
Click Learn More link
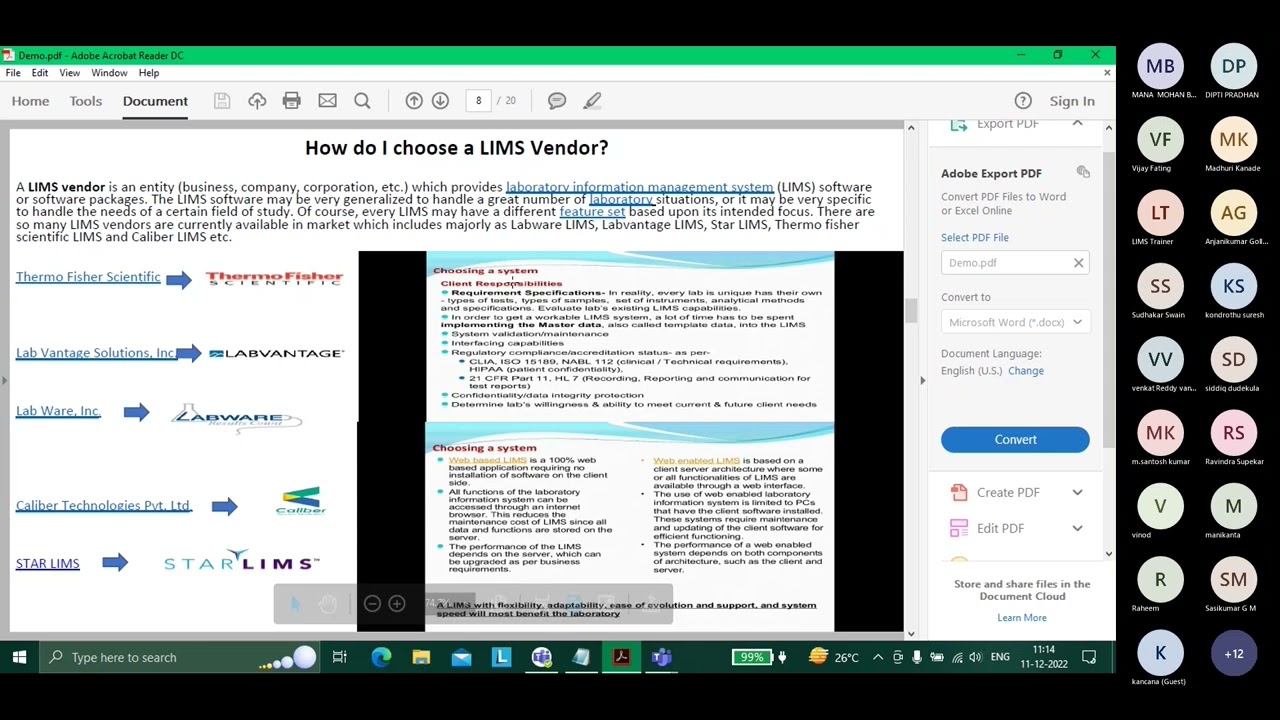coord(1022,617)
